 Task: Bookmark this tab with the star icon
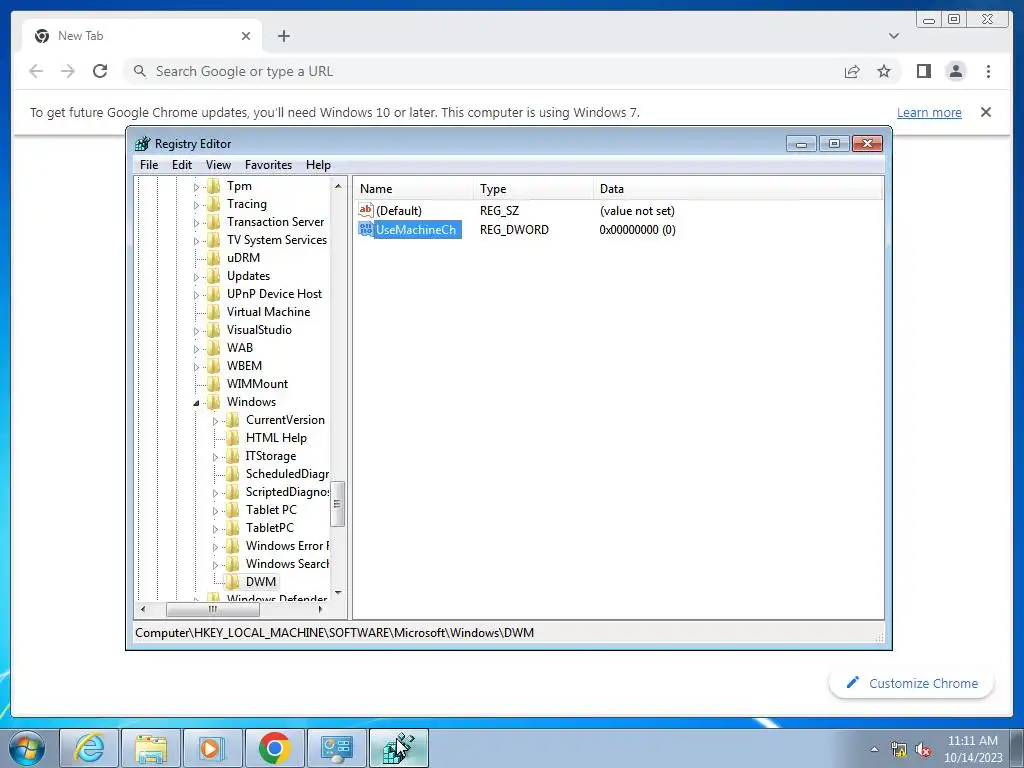tap(884, 71)
